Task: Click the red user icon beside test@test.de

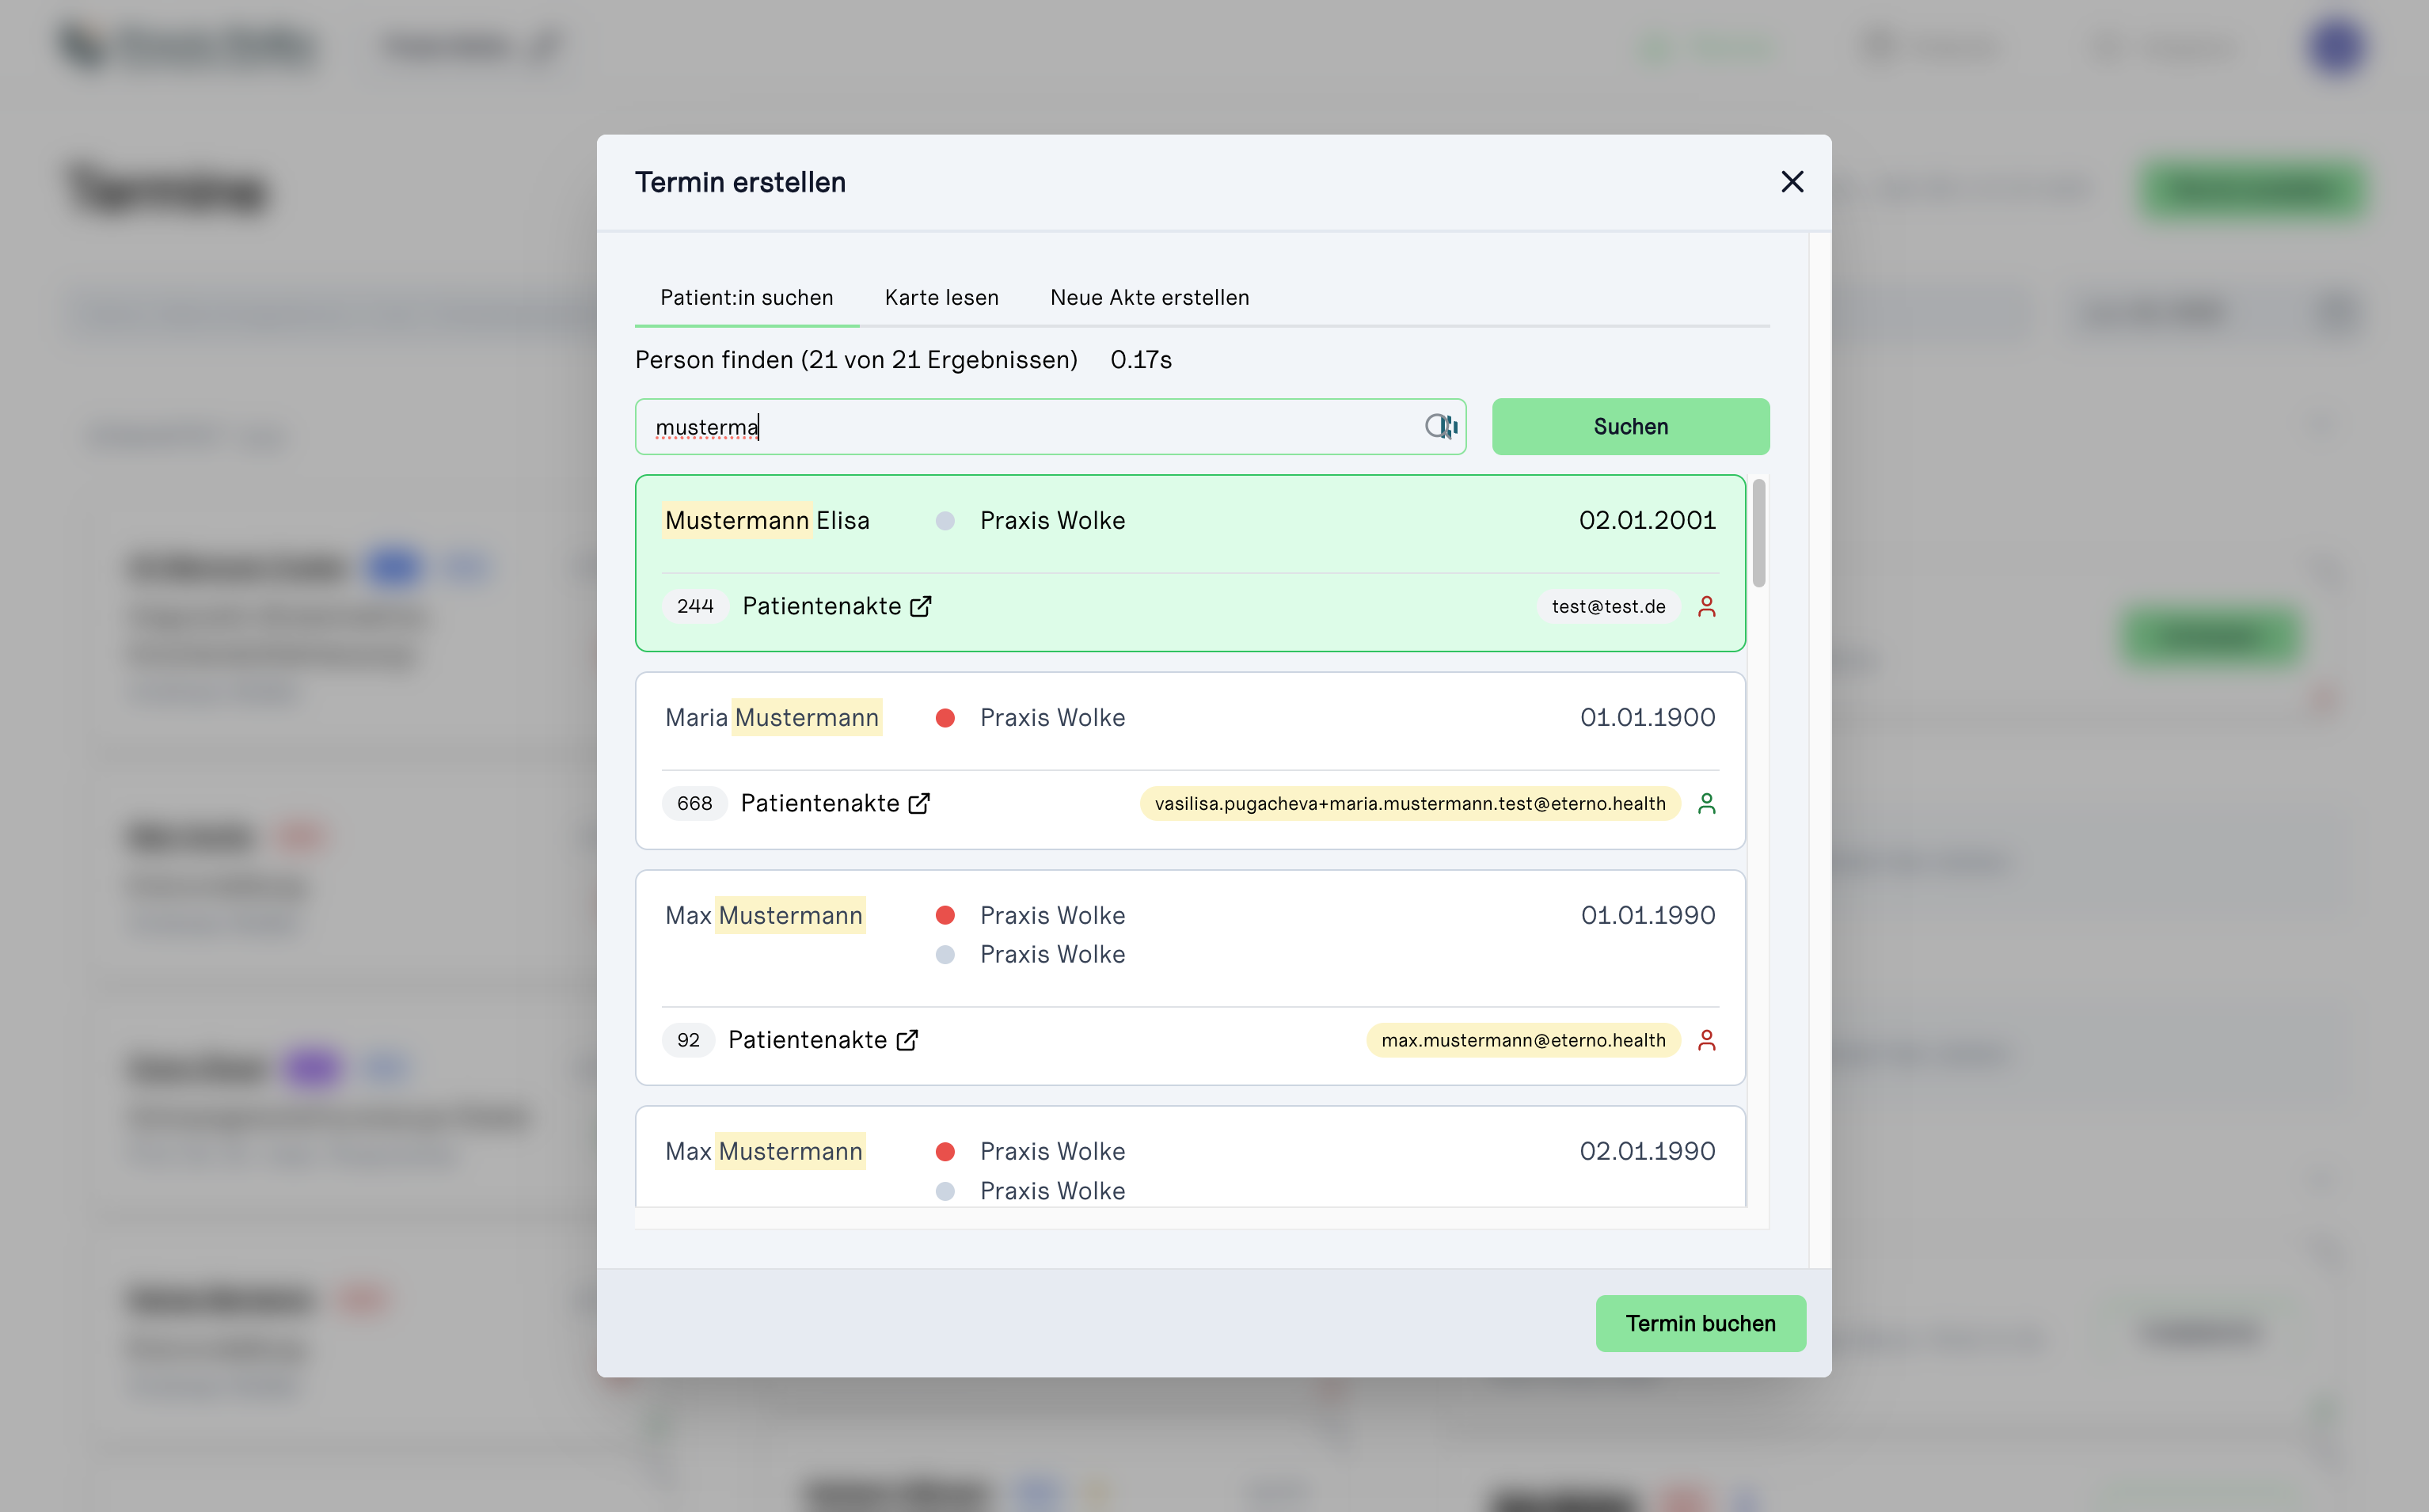Action: click(1707, 606)
